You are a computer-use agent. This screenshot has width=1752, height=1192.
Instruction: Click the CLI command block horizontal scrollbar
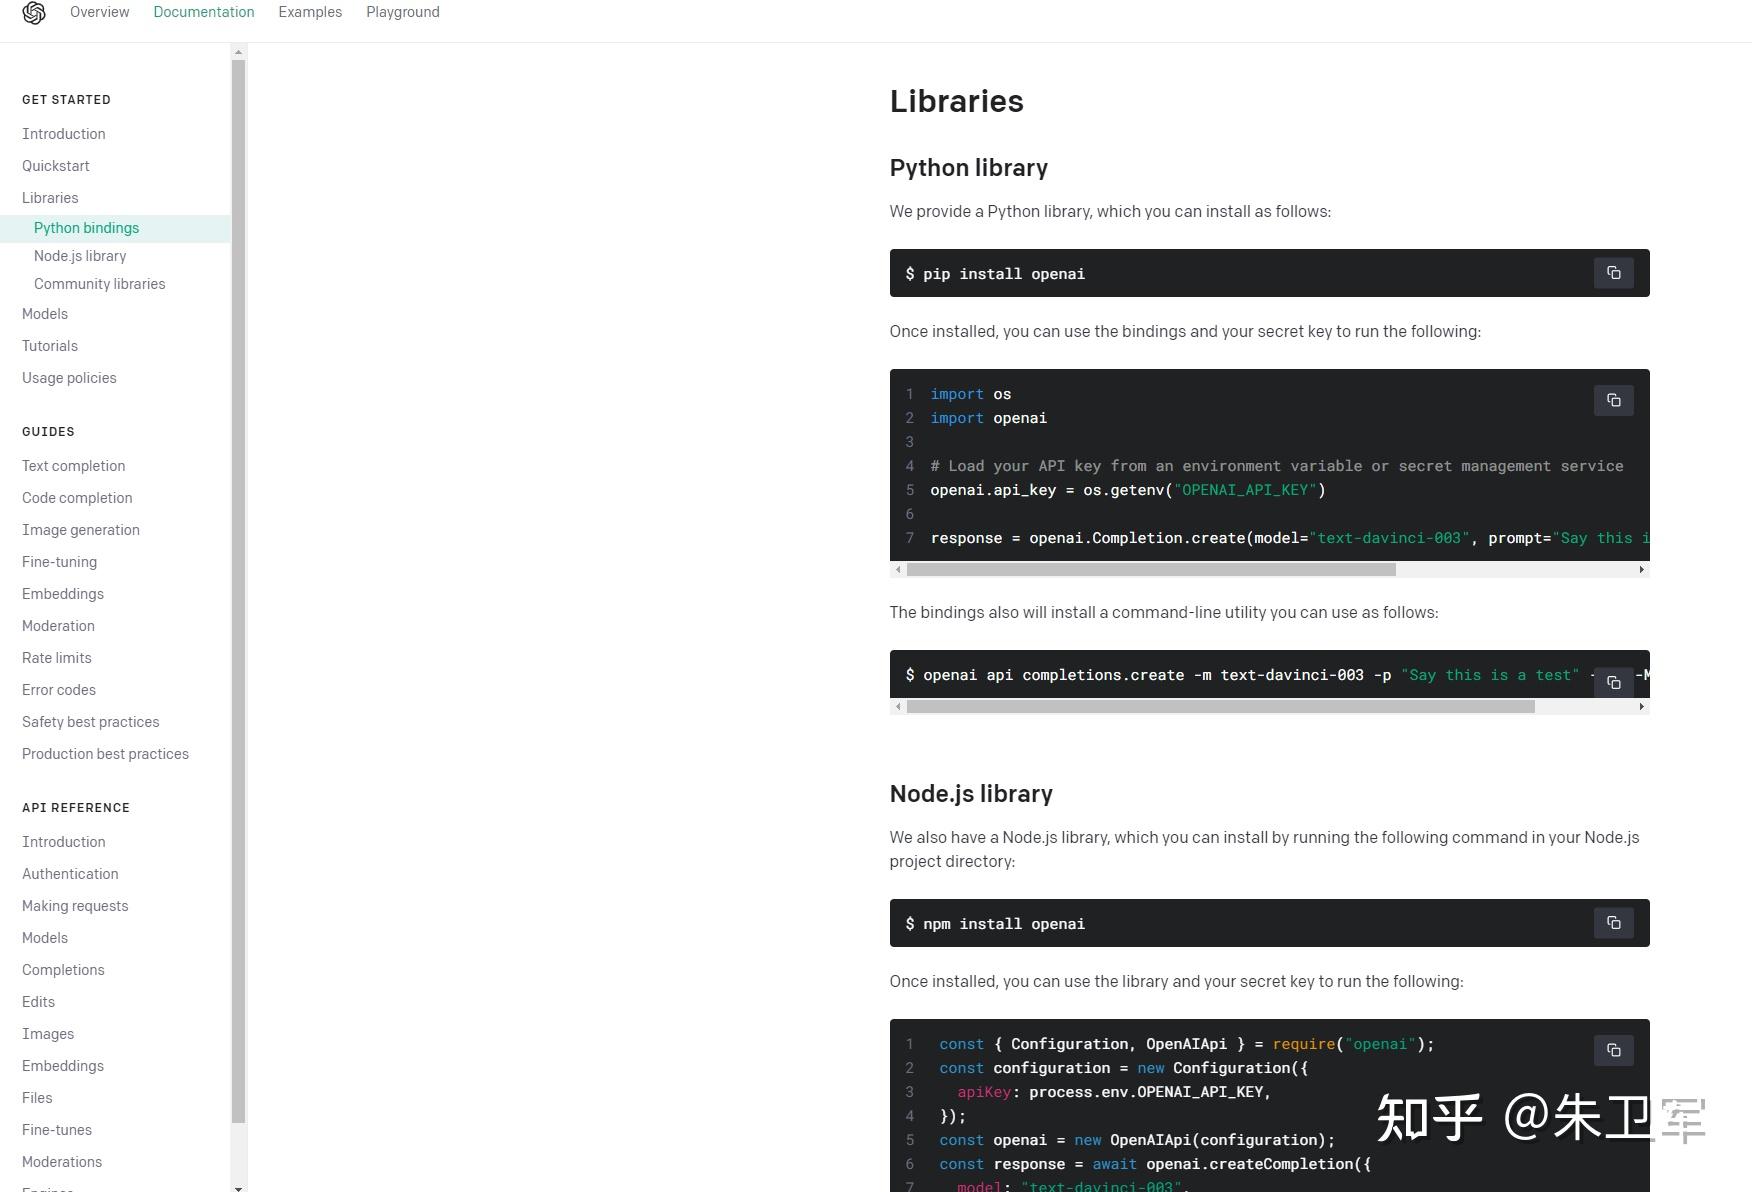(x=1221, y=706)
